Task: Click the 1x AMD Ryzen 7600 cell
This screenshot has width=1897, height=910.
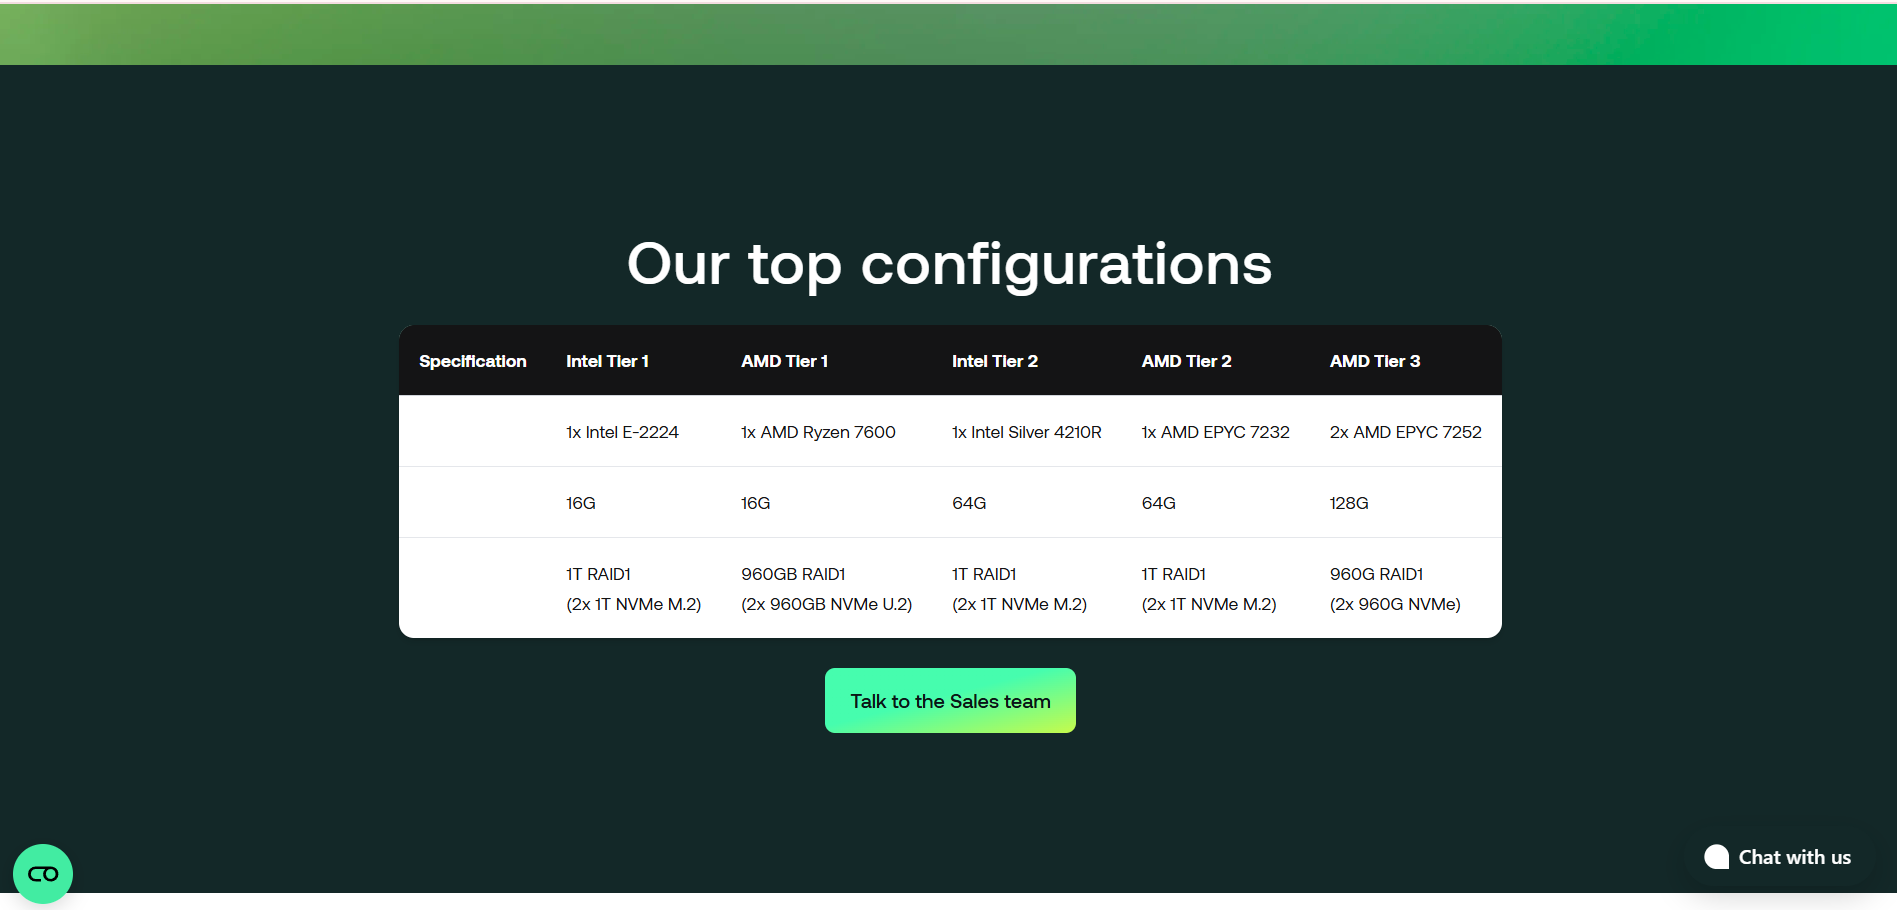Action: click(x=818, y=432)
